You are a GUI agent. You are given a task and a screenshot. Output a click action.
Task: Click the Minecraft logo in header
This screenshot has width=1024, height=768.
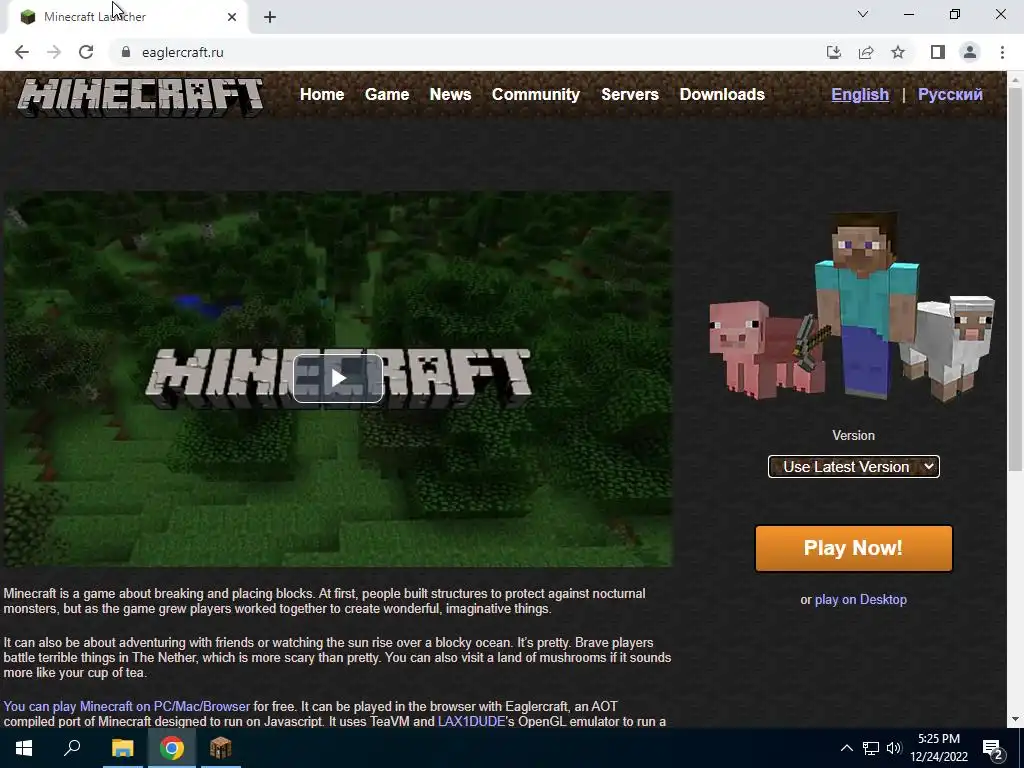(x=140, y=97)
